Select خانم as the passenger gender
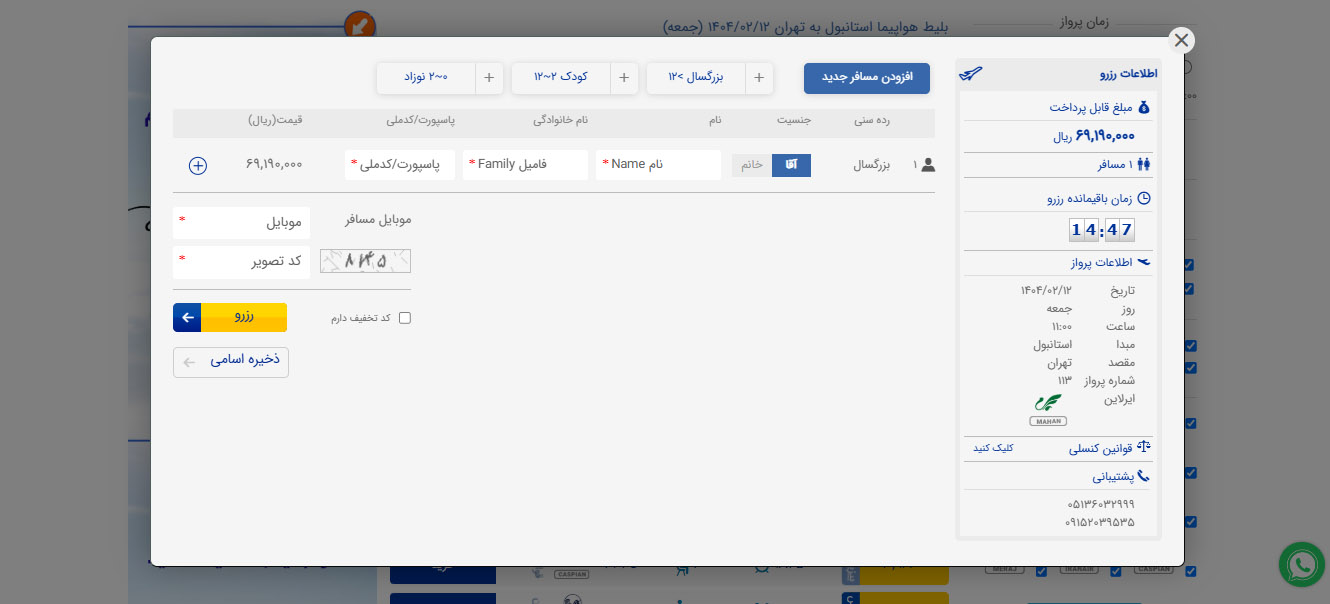This screenshot has width=1330, height=604. click(751, 165)
